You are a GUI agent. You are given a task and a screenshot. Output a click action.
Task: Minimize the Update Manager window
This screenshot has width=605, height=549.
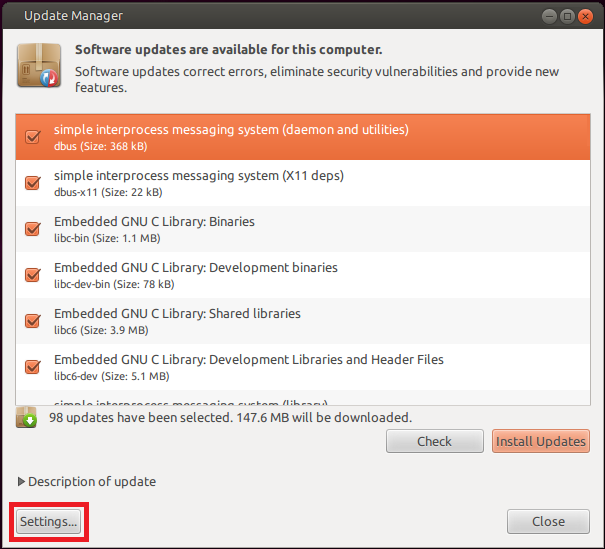pyautogui.click(x=549, y=16)
